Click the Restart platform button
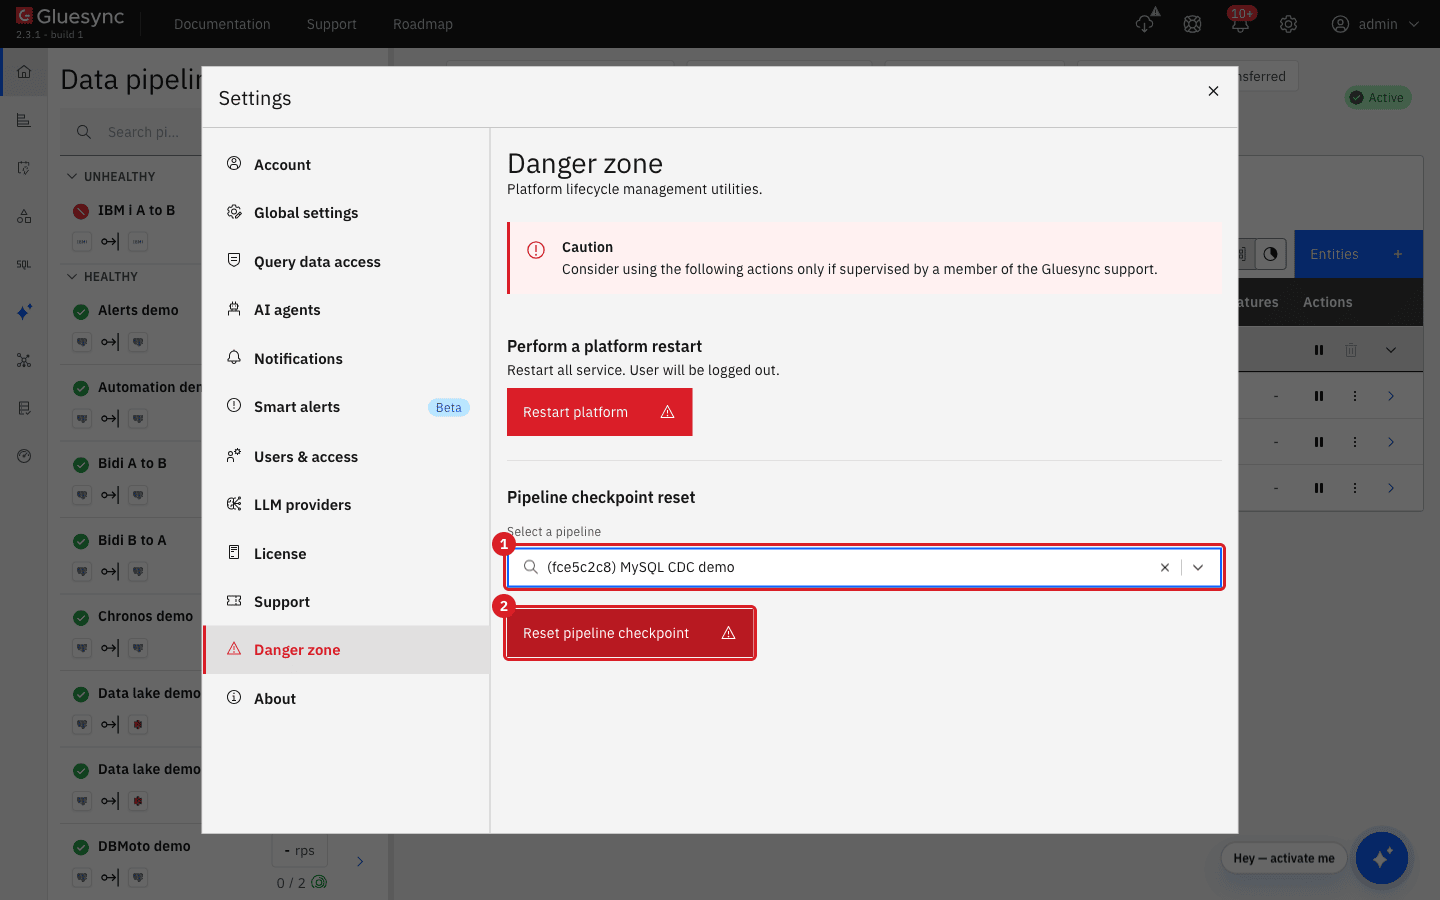1440x900 pixels. pos(599,412)
